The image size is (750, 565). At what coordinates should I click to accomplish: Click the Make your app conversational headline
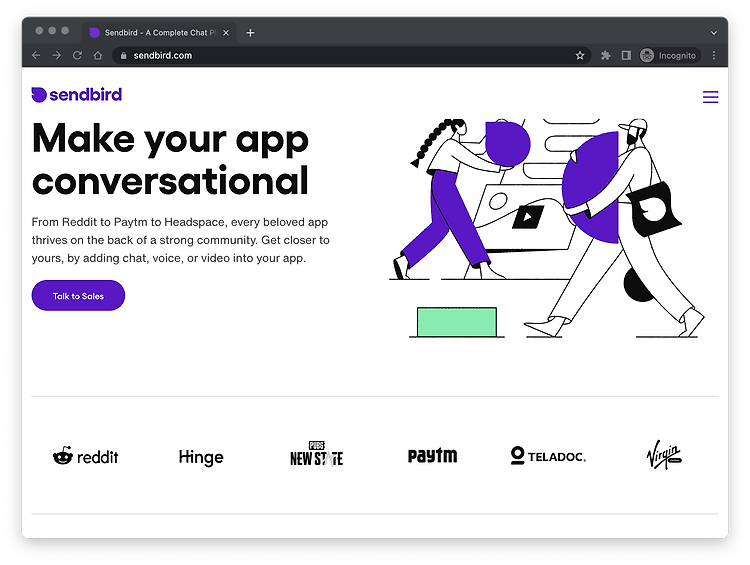pyautogui.click(x=170, y=159)
